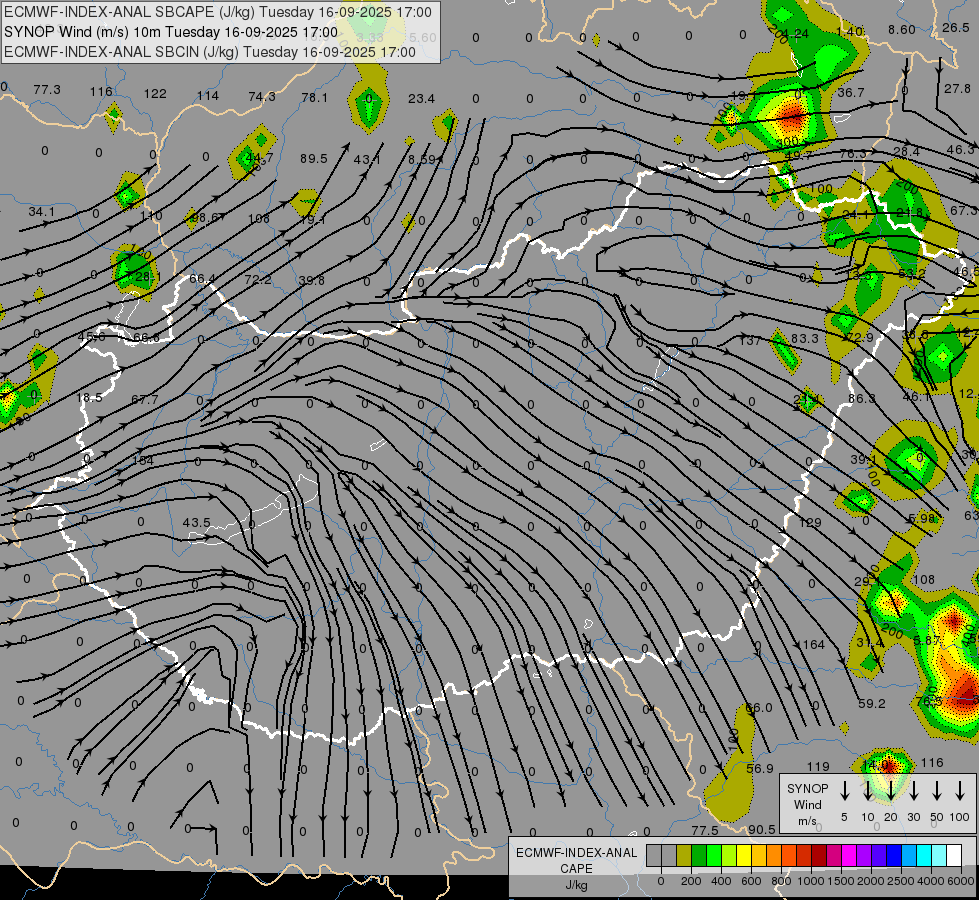This screenshot has width=979, height=900.
Task: Click the map value 28.4
Action: tap(906, 151)
